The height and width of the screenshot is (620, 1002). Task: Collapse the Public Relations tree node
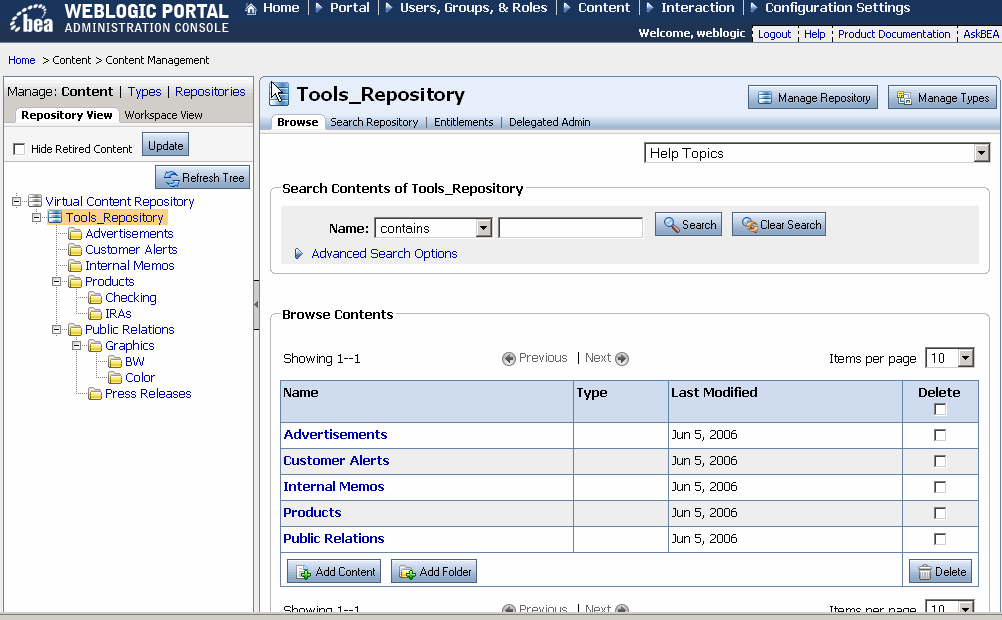coord(56,330)
